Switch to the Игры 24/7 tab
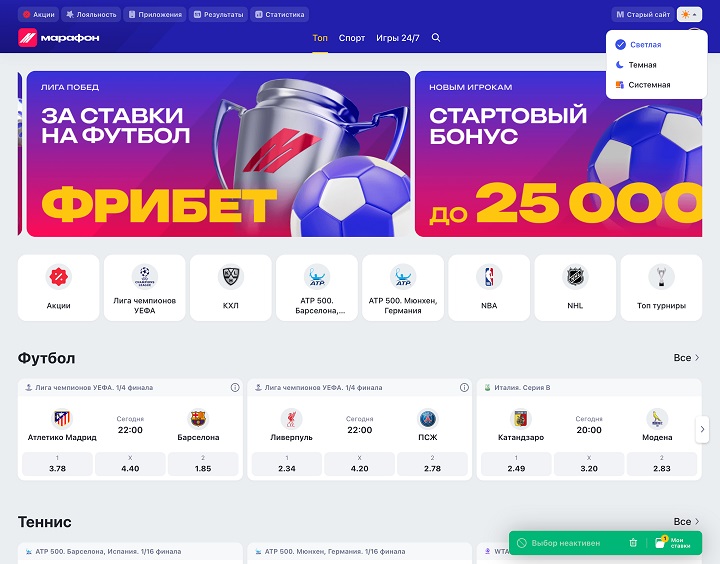The image size is (720, 564). click(x=398, y=38)
